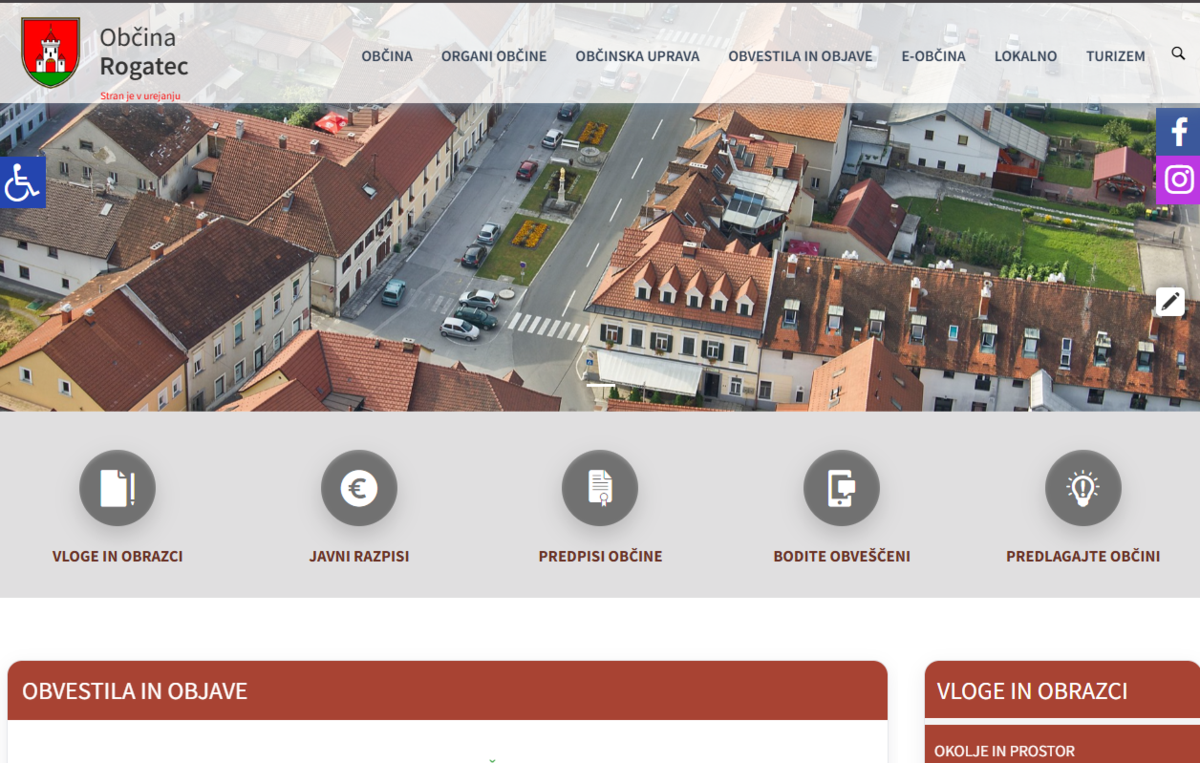Select the E-OBČINA menu item

click(x=932, y=56)
